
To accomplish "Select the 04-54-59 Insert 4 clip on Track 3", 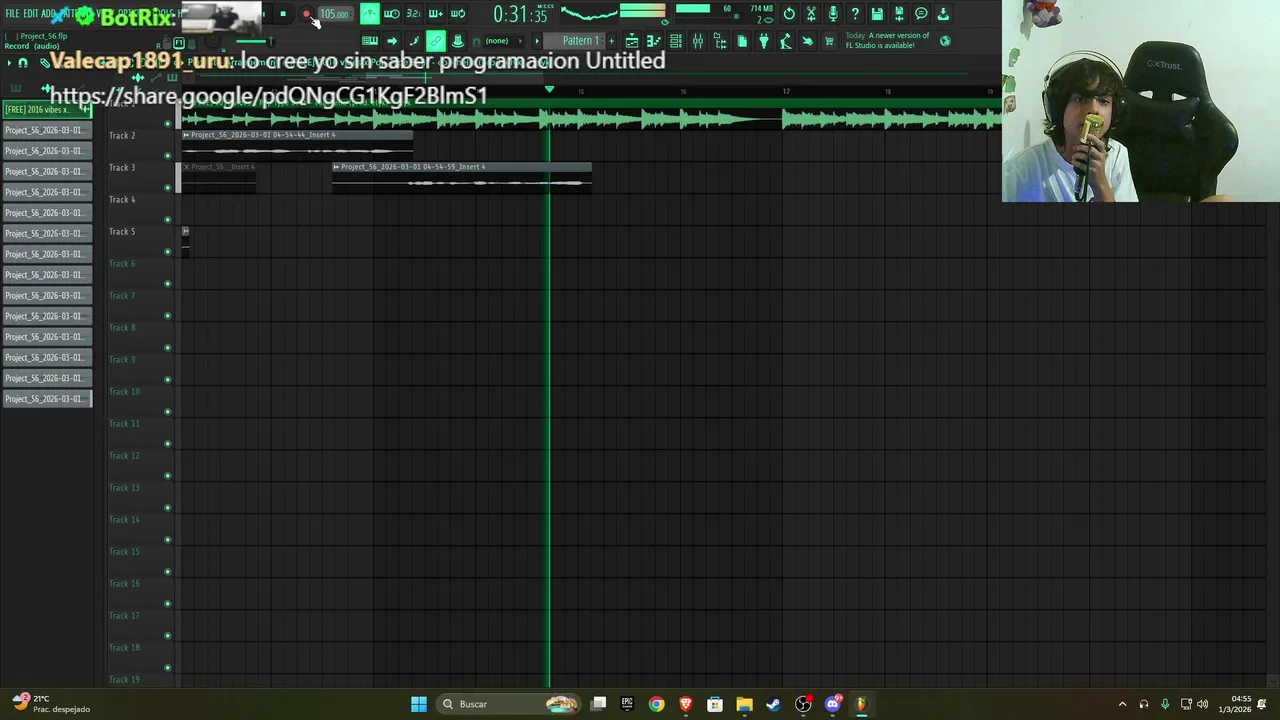I will pos(462,175).
